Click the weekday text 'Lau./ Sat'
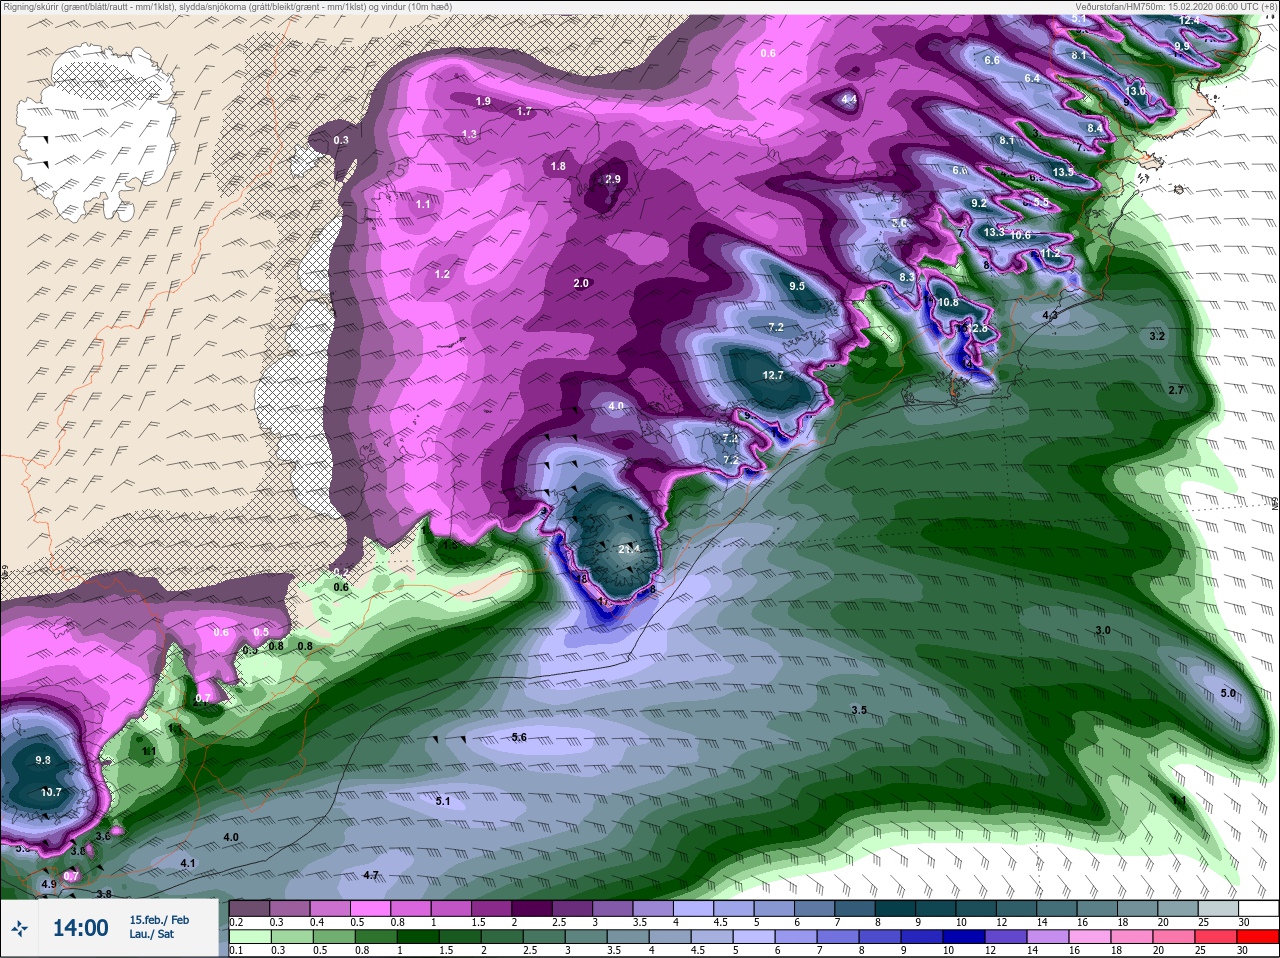1280x958 pixels. pyautogui.click(x=151, y=935)
